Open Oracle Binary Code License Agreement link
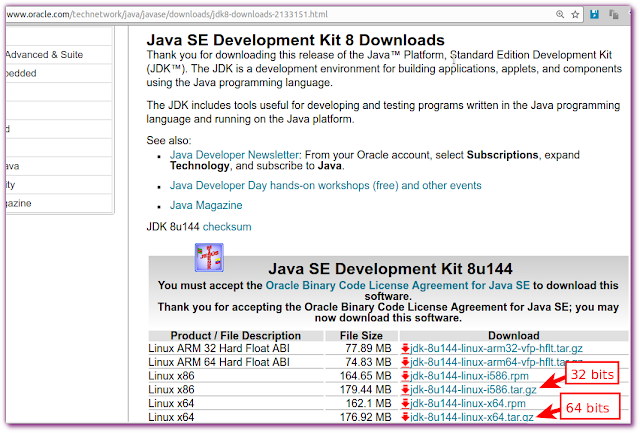 click(x=398, y=285)
